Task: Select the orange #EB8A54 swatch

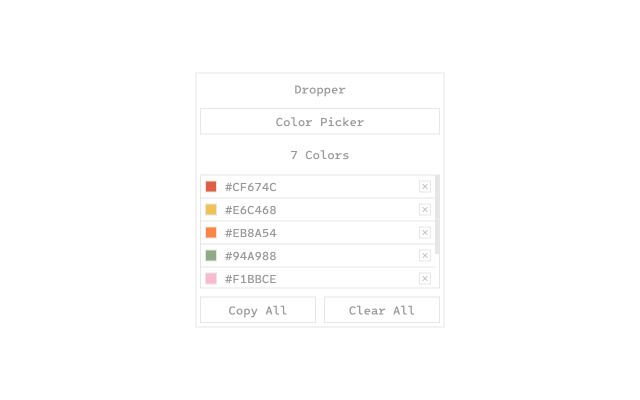Action: tap(211, 233)
